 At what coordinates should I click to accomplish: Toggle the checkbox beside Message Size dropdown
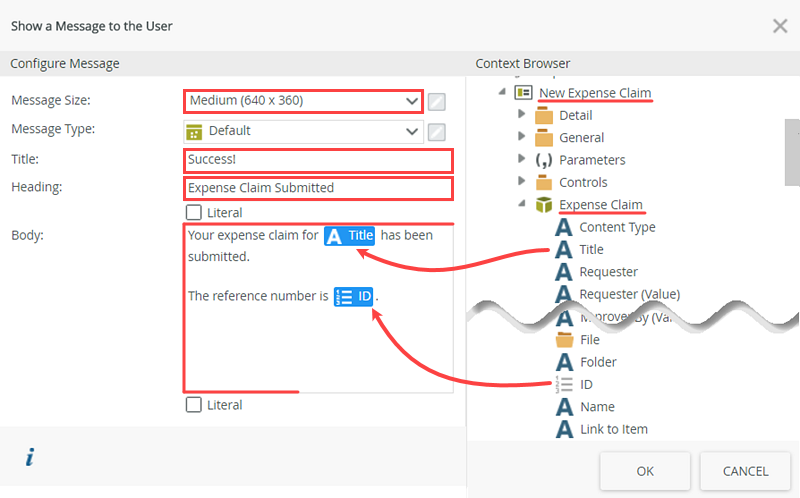(x=437, y=101)
